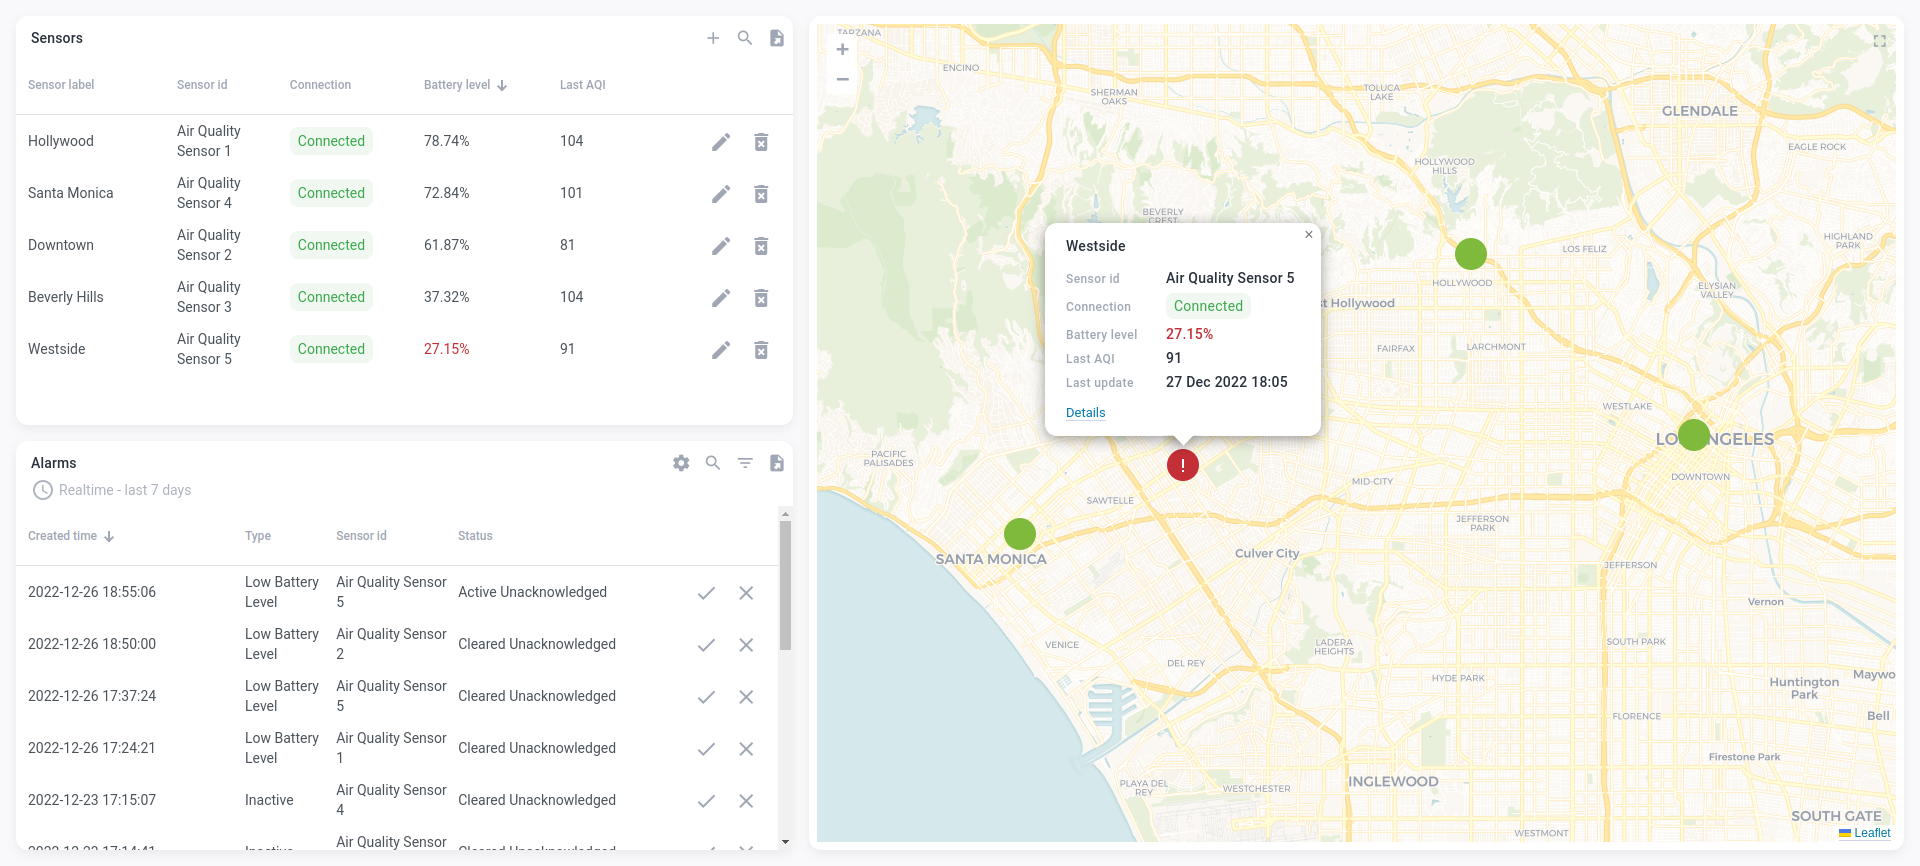1920x866 pixels.
Task: Delete the Santa Monica sensor
Action: point(761,194)
